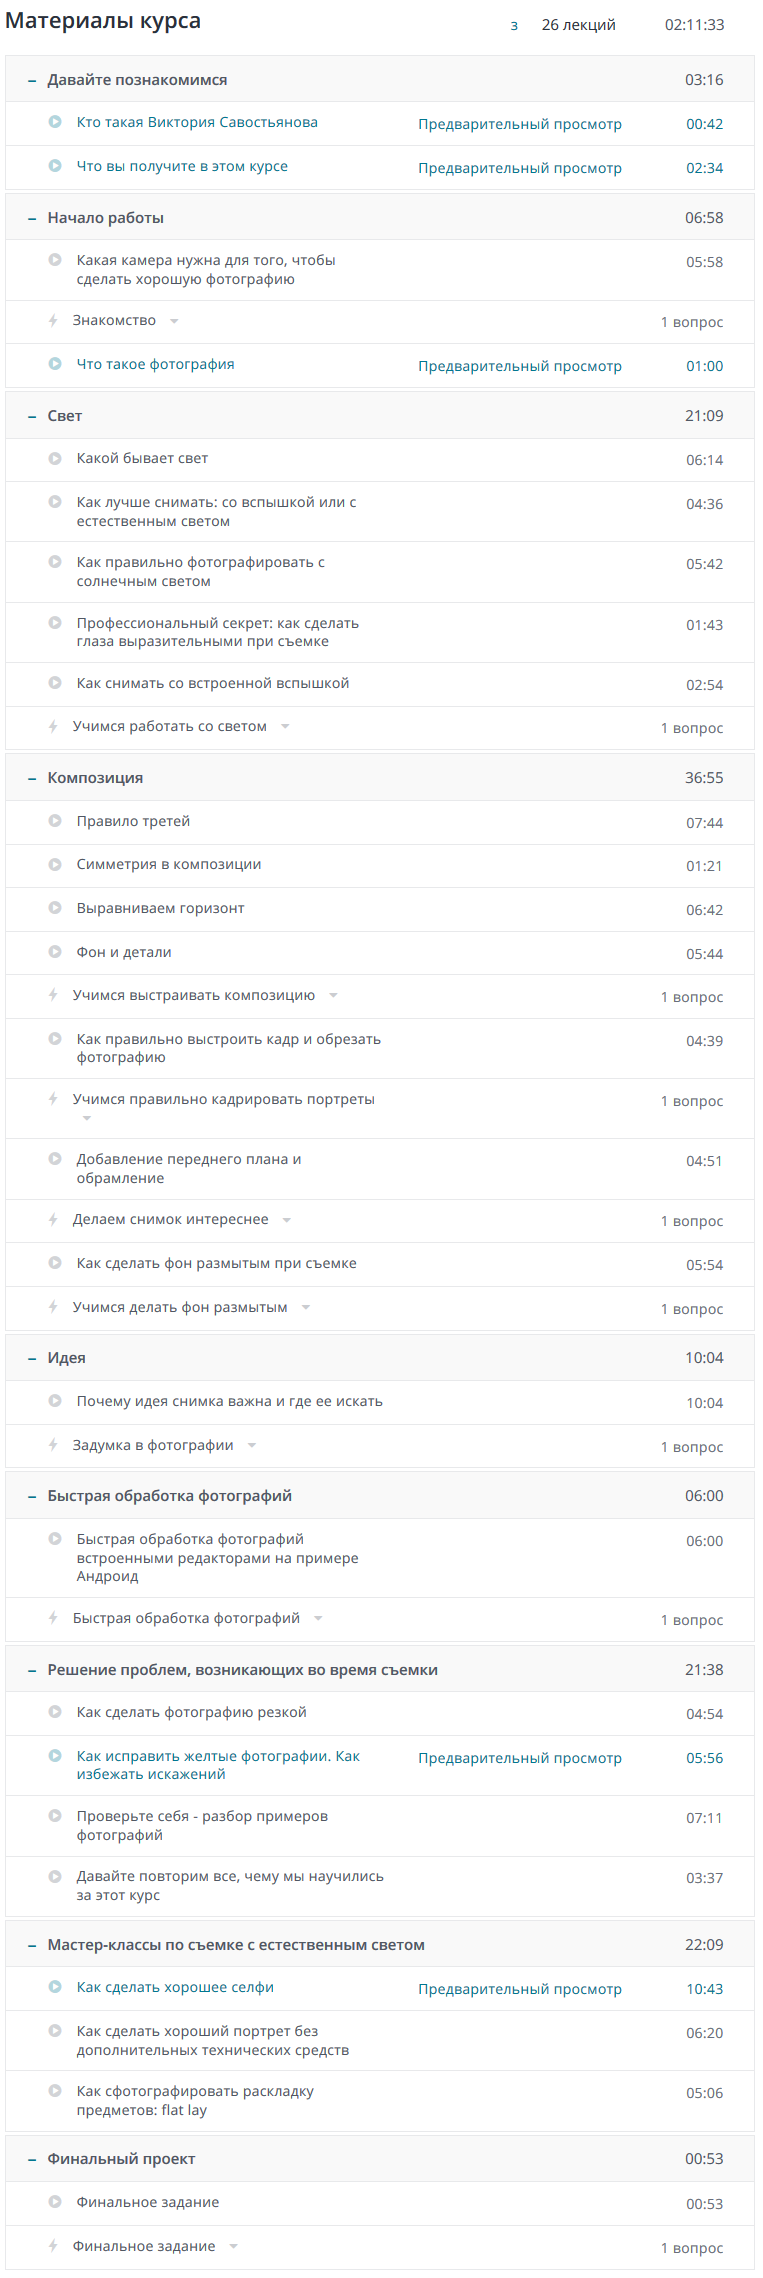
Task: Collapse the "Идея" section
Action: [32, 1359]
